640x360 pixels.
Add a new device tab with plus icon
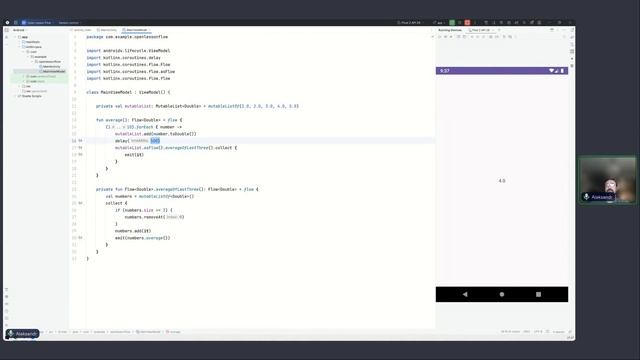pos(499,30)
